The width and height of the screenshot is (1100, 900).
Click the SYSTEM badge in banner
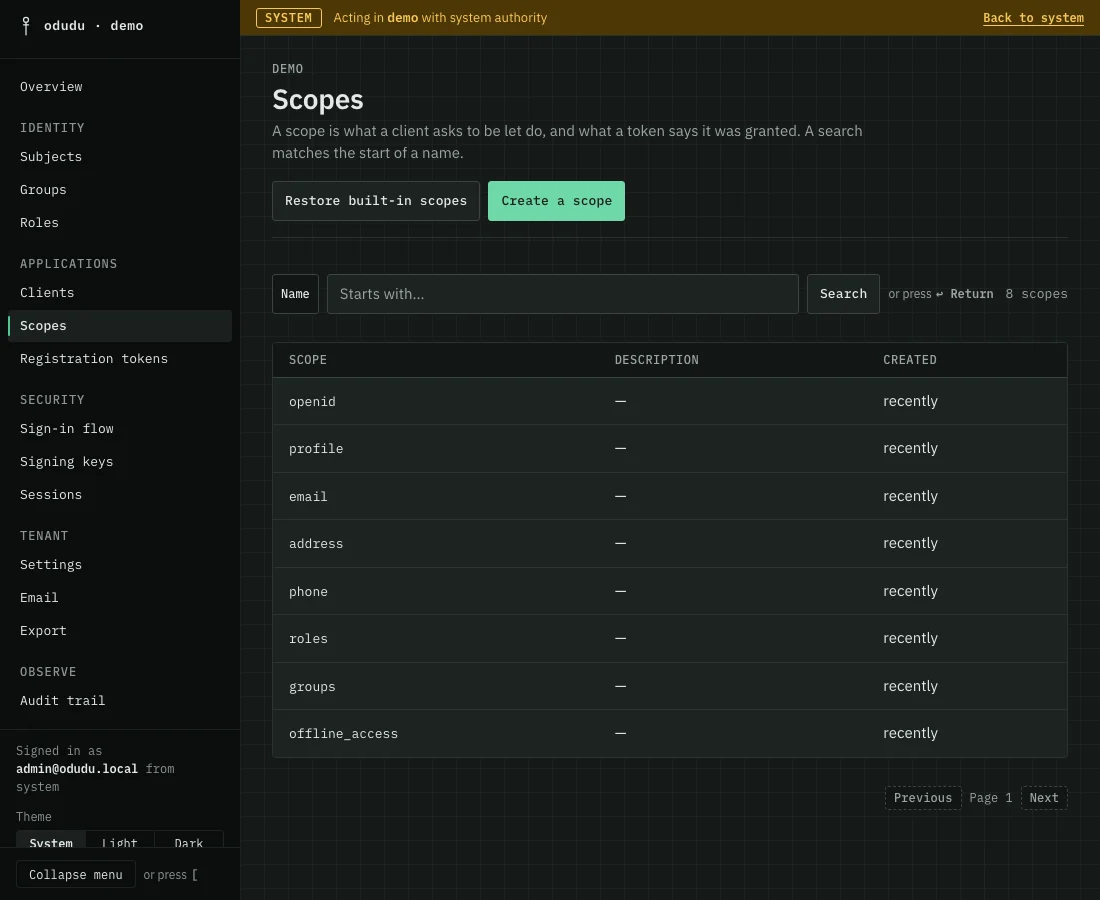point(289,18)
